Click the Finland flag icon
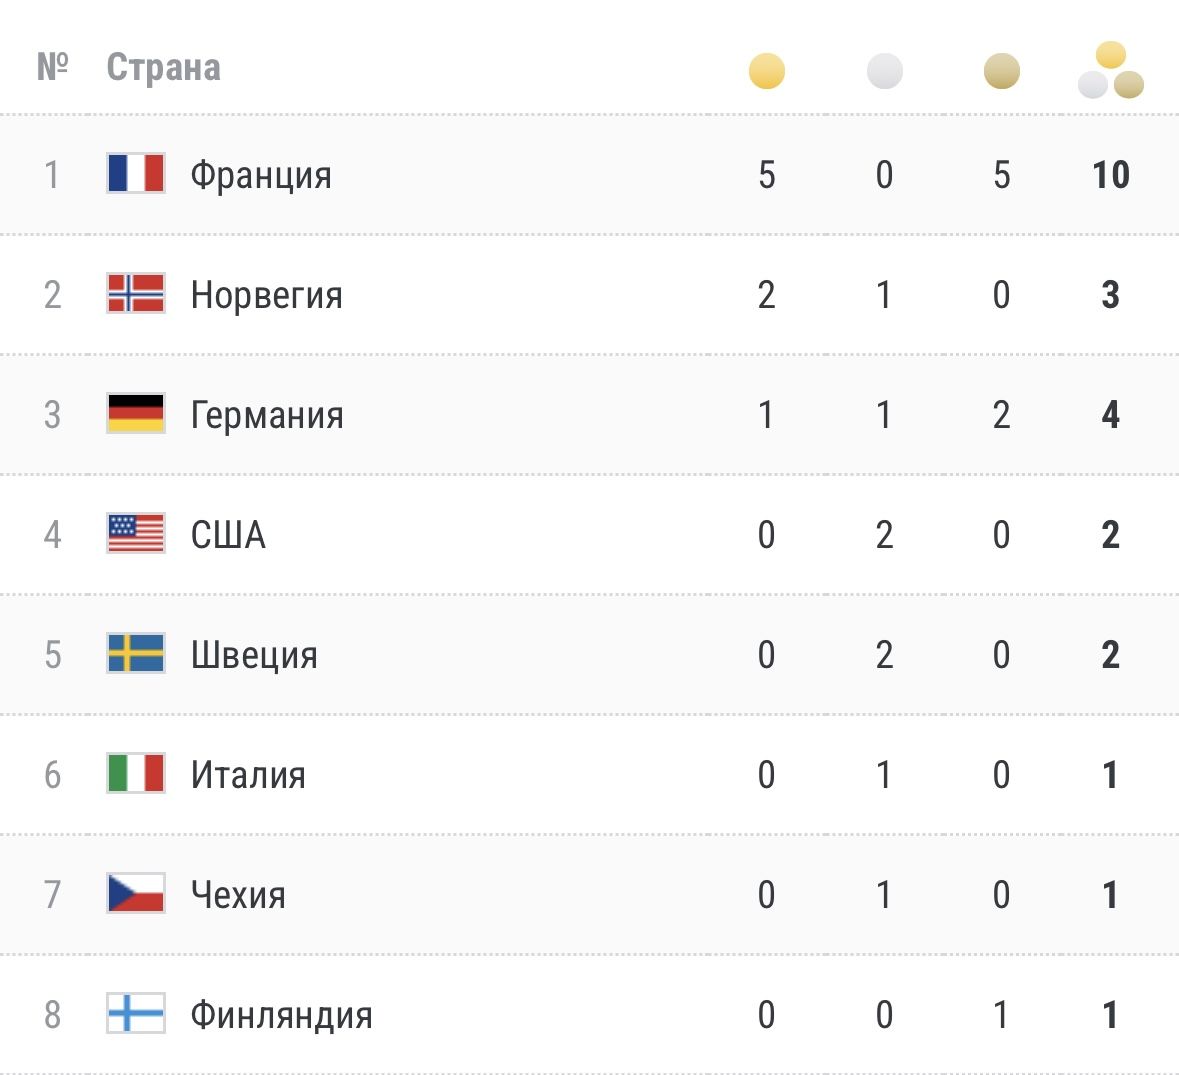The image size is (1179, 1075). click(136, 1014)
